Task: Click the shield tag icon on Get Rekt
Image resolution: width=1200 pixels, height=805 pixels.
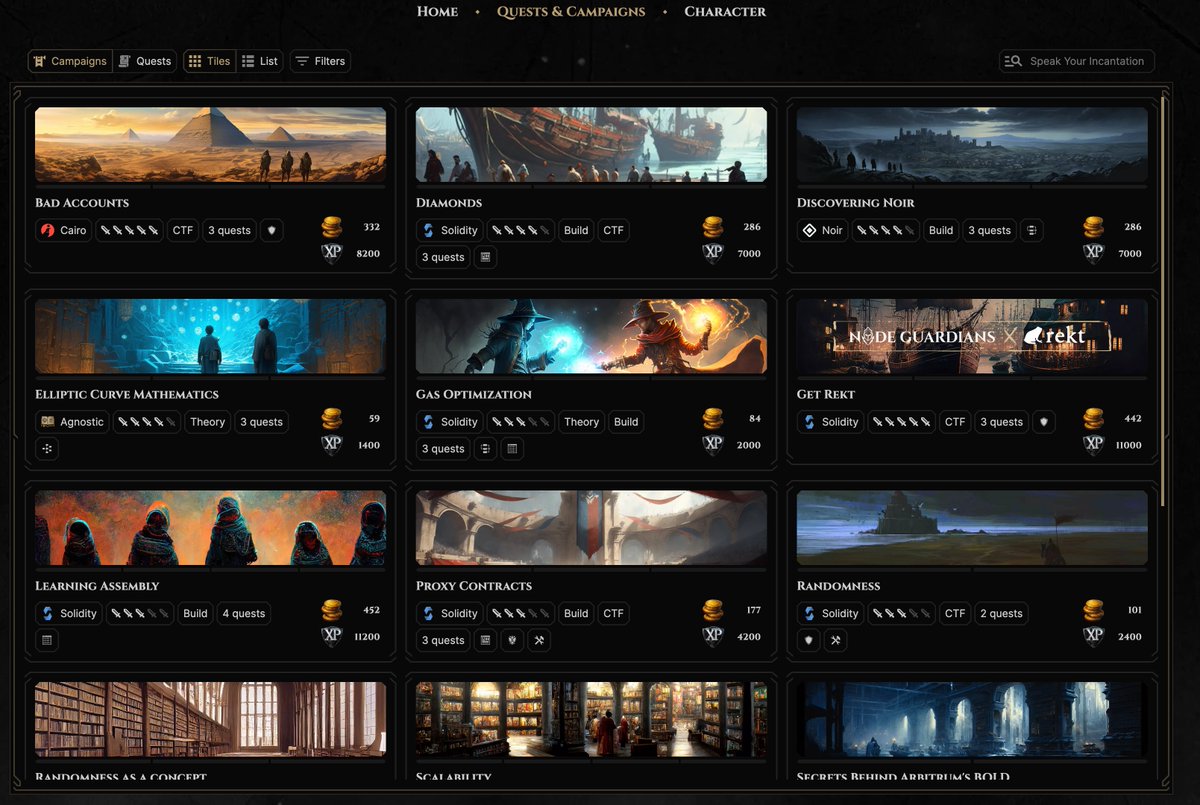Action: click(1043, 422)
